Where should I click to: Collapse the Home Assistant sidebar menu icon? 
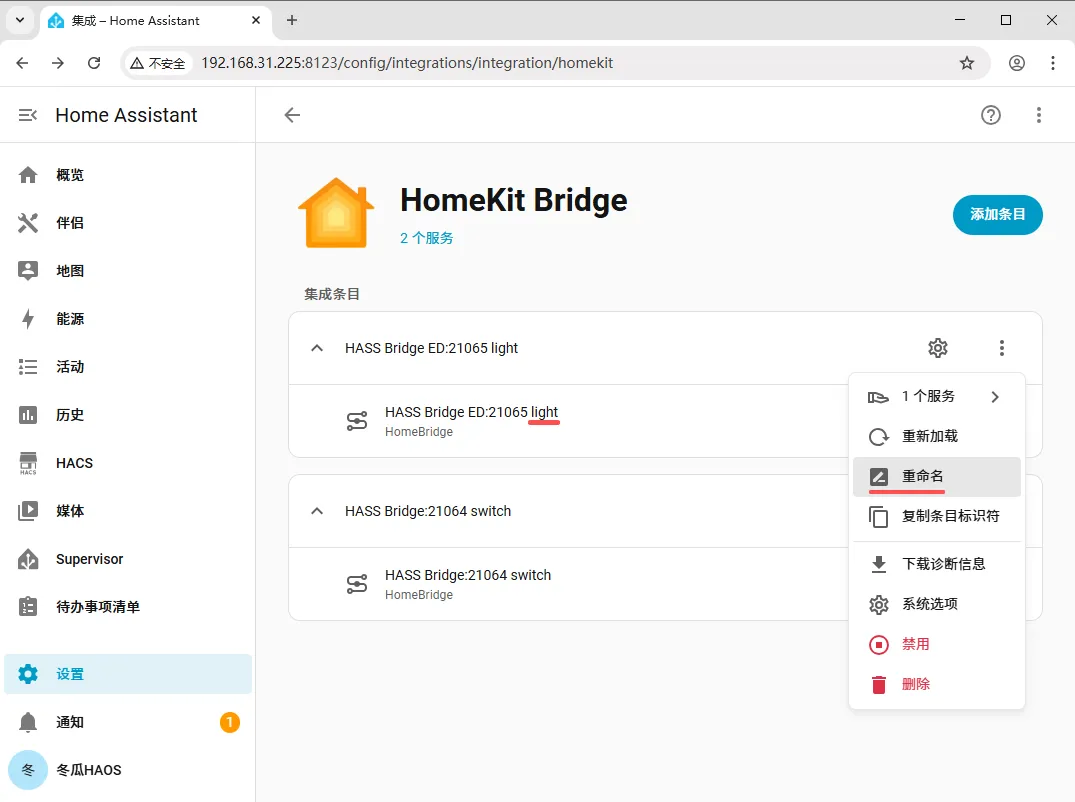coord(27,115)
